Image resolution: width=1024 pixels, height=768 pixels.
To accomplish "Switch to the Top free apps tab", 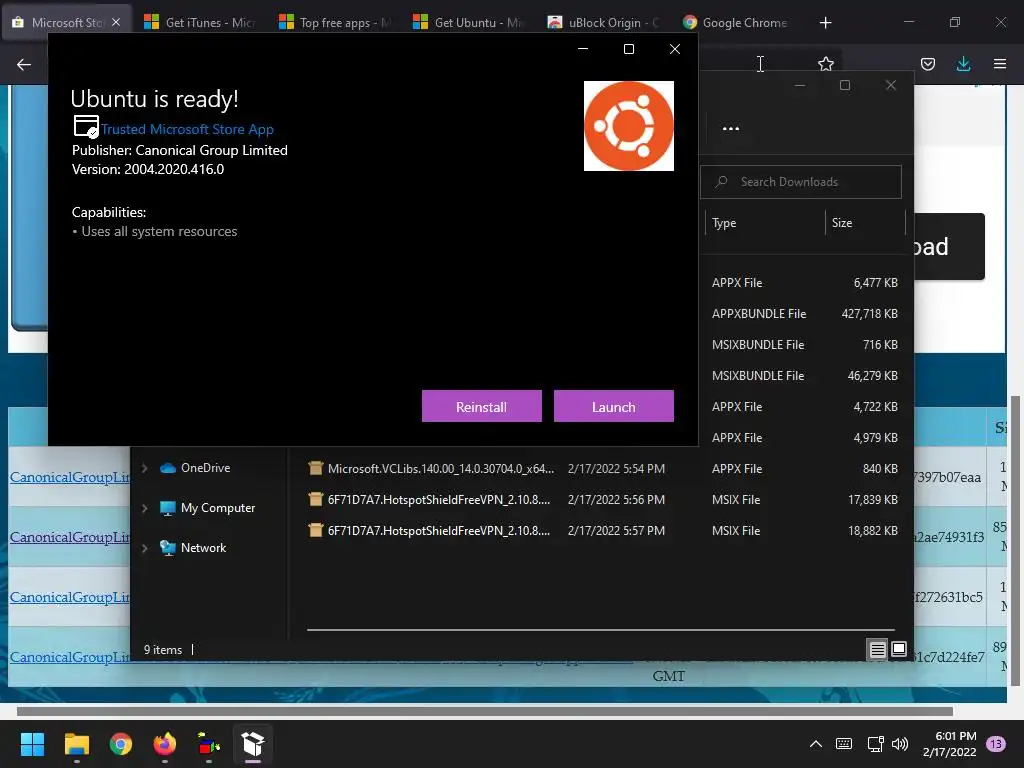I will click(x=334, y=22).
